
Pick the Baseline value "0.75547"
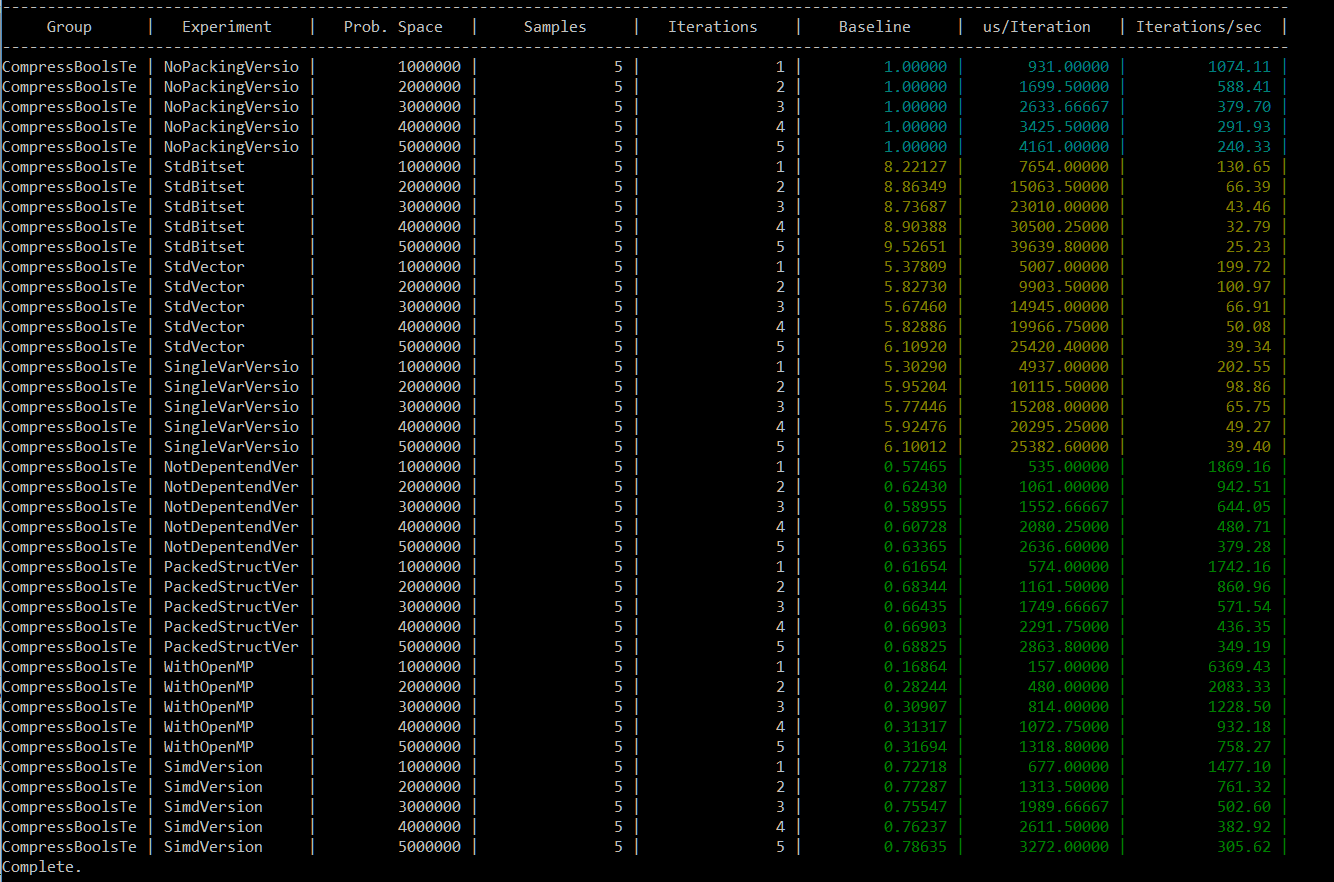click(x=915, y=807)
